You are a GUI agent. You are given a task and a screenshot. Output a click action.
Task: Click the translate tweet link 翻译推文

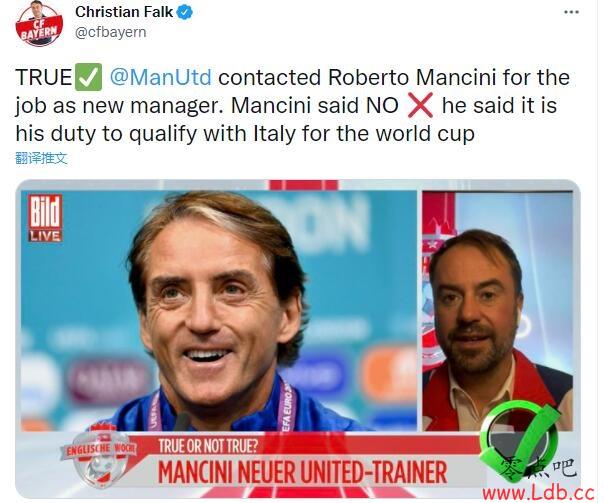coord(41,158)
